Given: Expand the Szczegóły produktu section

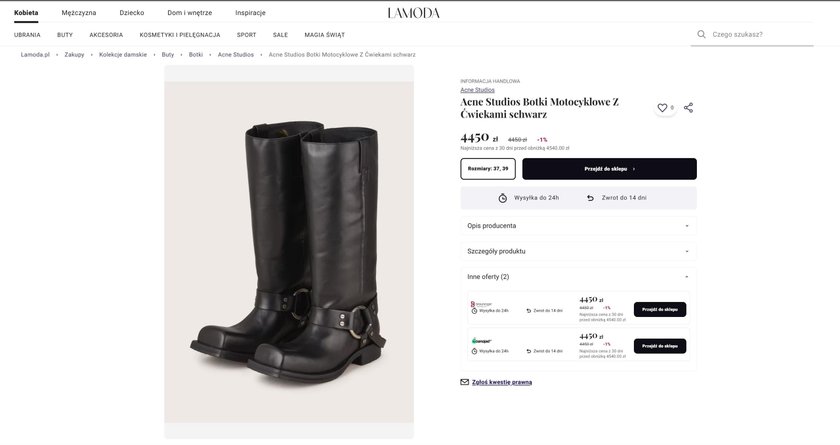Looking at the screenshot, I should point(578,251).
